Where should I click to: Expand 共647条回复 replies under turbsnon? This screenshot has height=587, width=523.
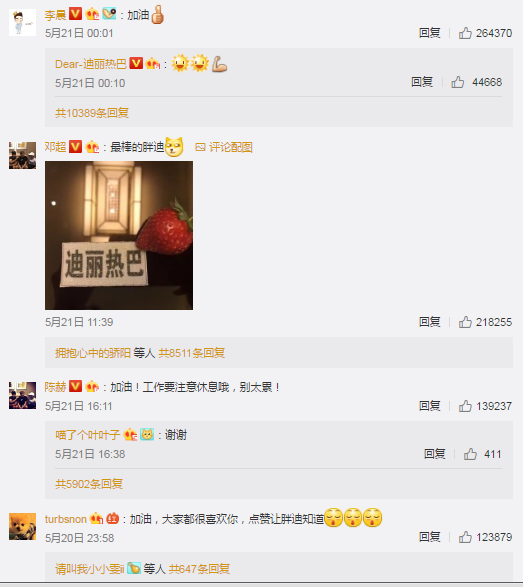(x=199, y=569)
